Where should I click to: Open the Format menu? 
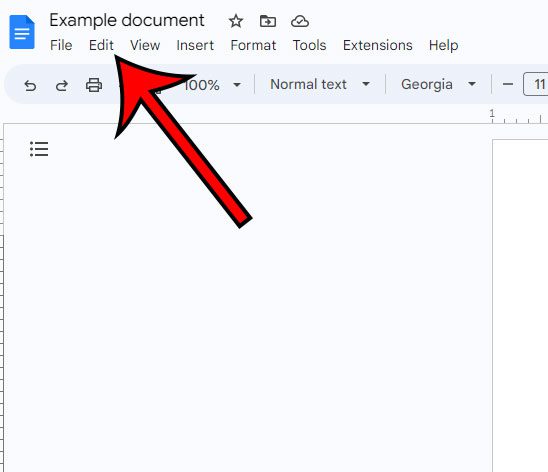(253, 45)
